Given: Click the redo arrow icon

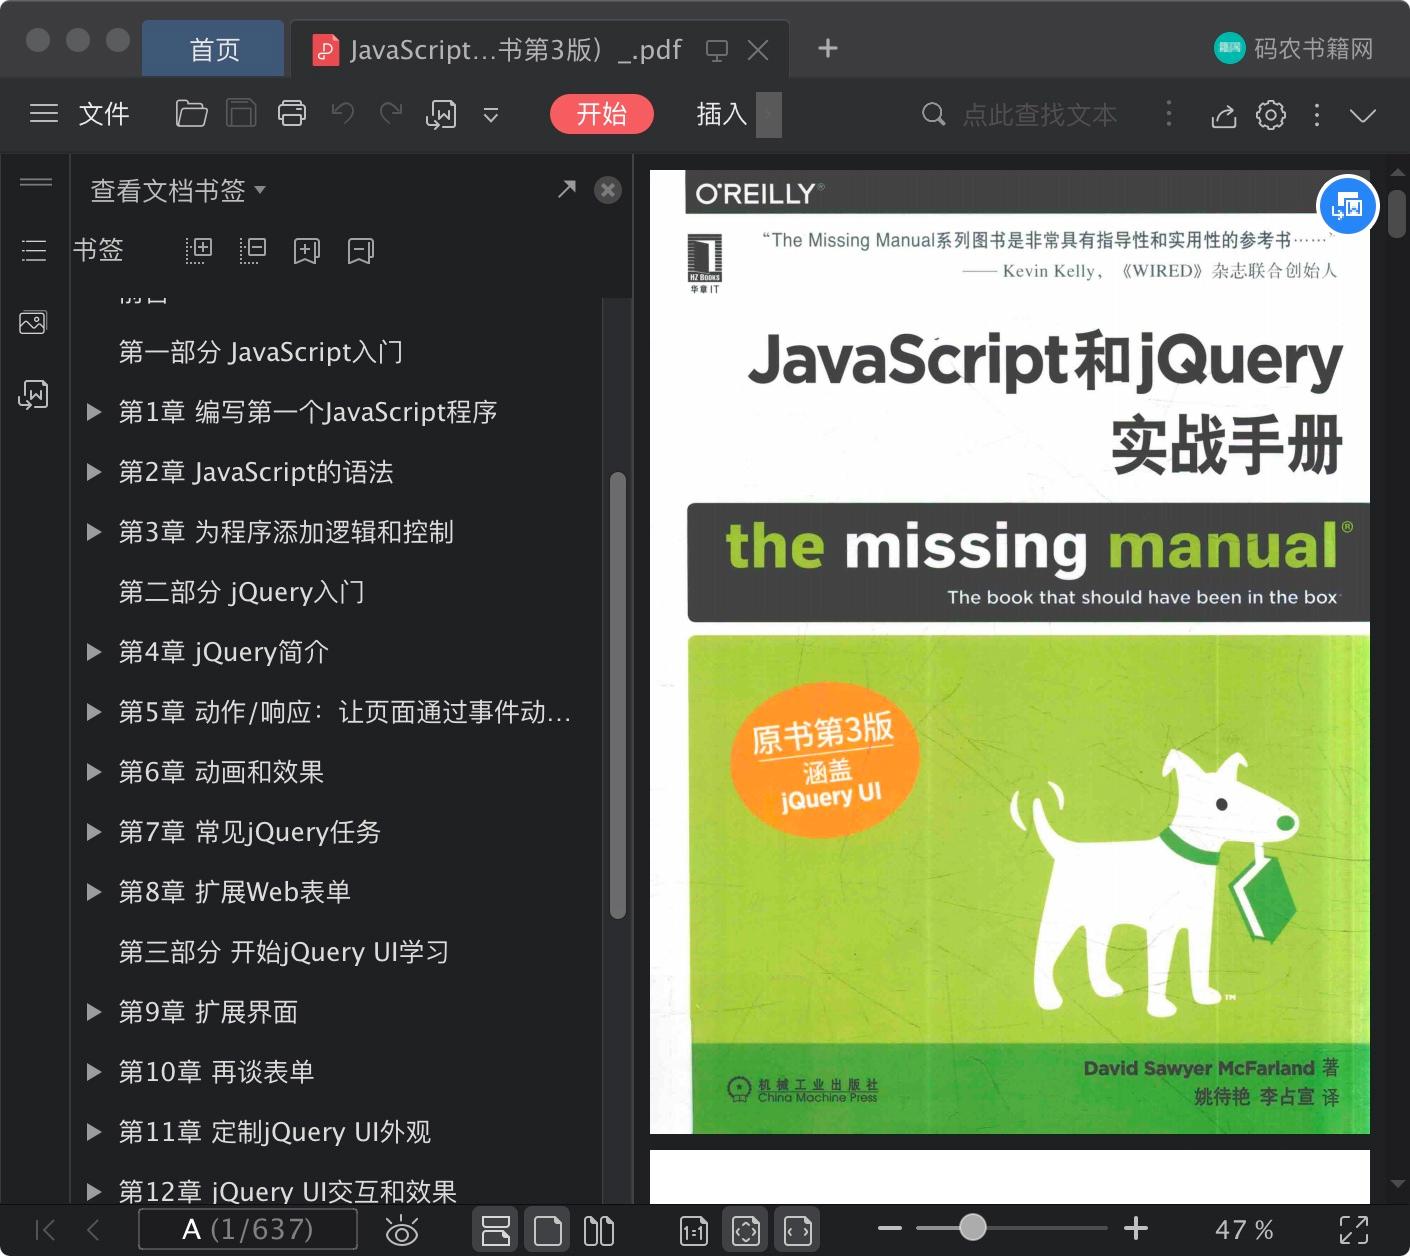Looking at the screenshot, I should 391,114.
